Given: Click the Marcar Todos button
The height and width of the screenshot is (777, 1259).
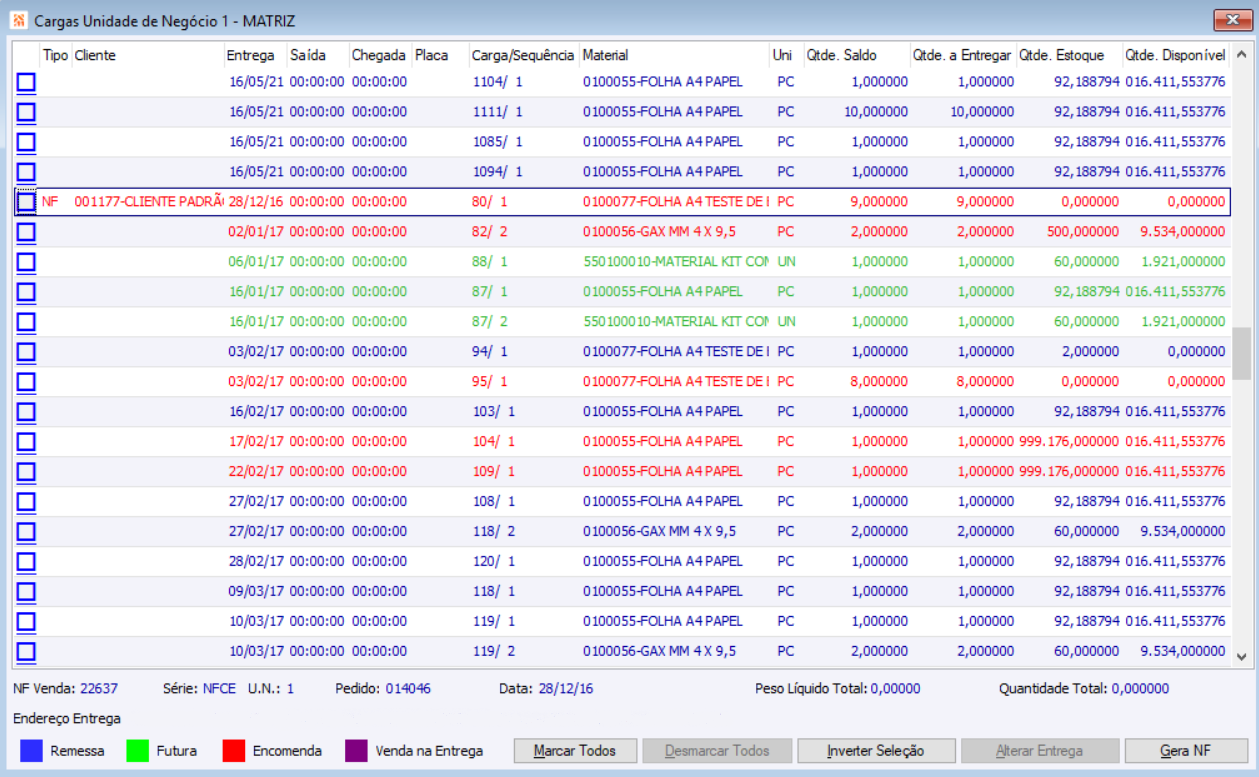Looking at the screenshot, I should pyautogui.click(x=575, y=751).
